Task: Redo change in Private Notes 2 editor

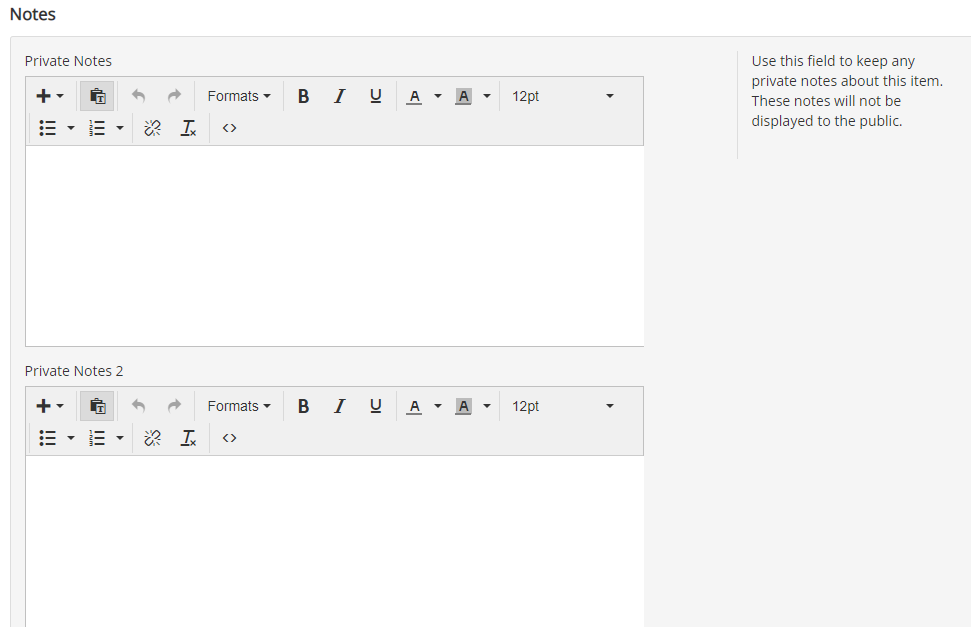Action: click(174, 406)
